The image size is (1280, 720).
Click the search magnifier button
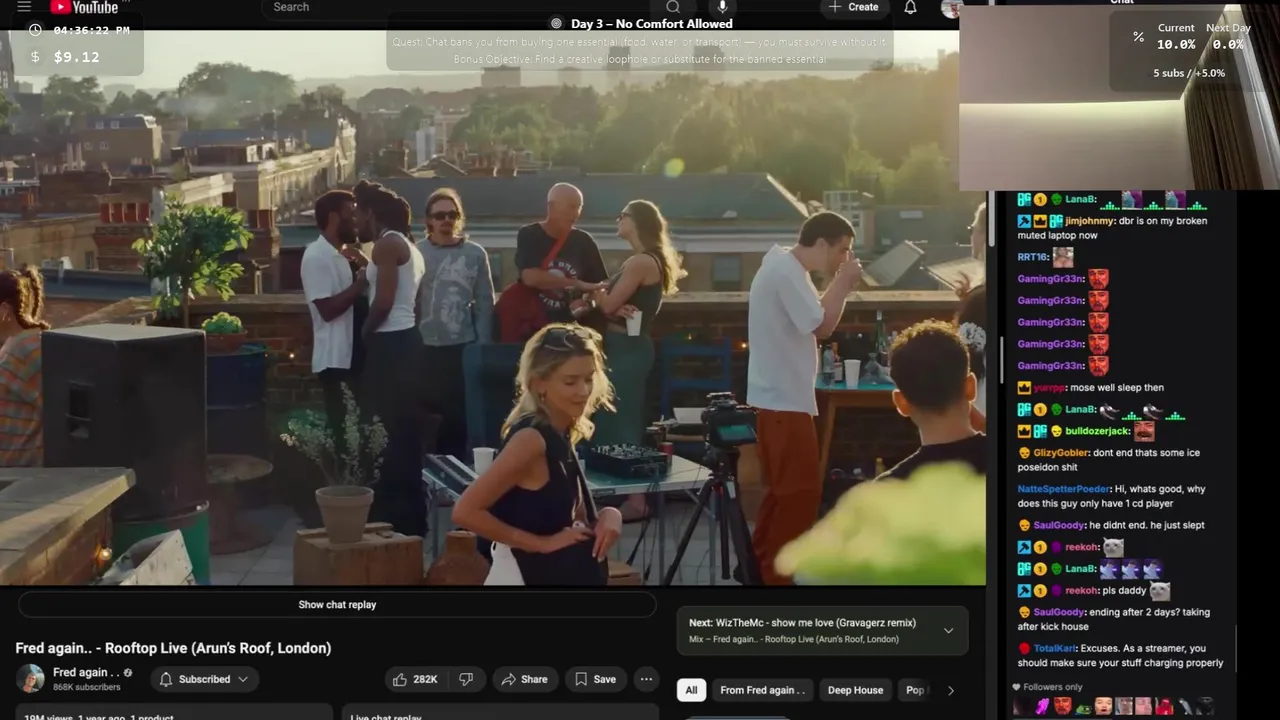pyautogui.click(x=673, y=7)
